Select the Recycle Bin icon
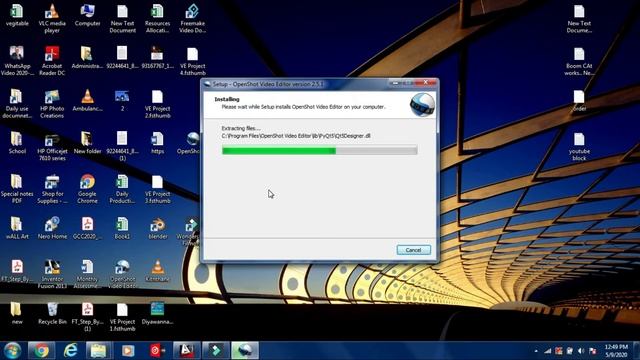 click(52, 313)
